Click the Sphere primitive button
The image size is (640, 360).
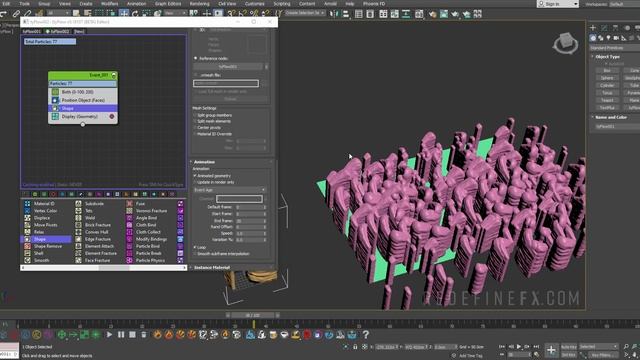[607, 78]
